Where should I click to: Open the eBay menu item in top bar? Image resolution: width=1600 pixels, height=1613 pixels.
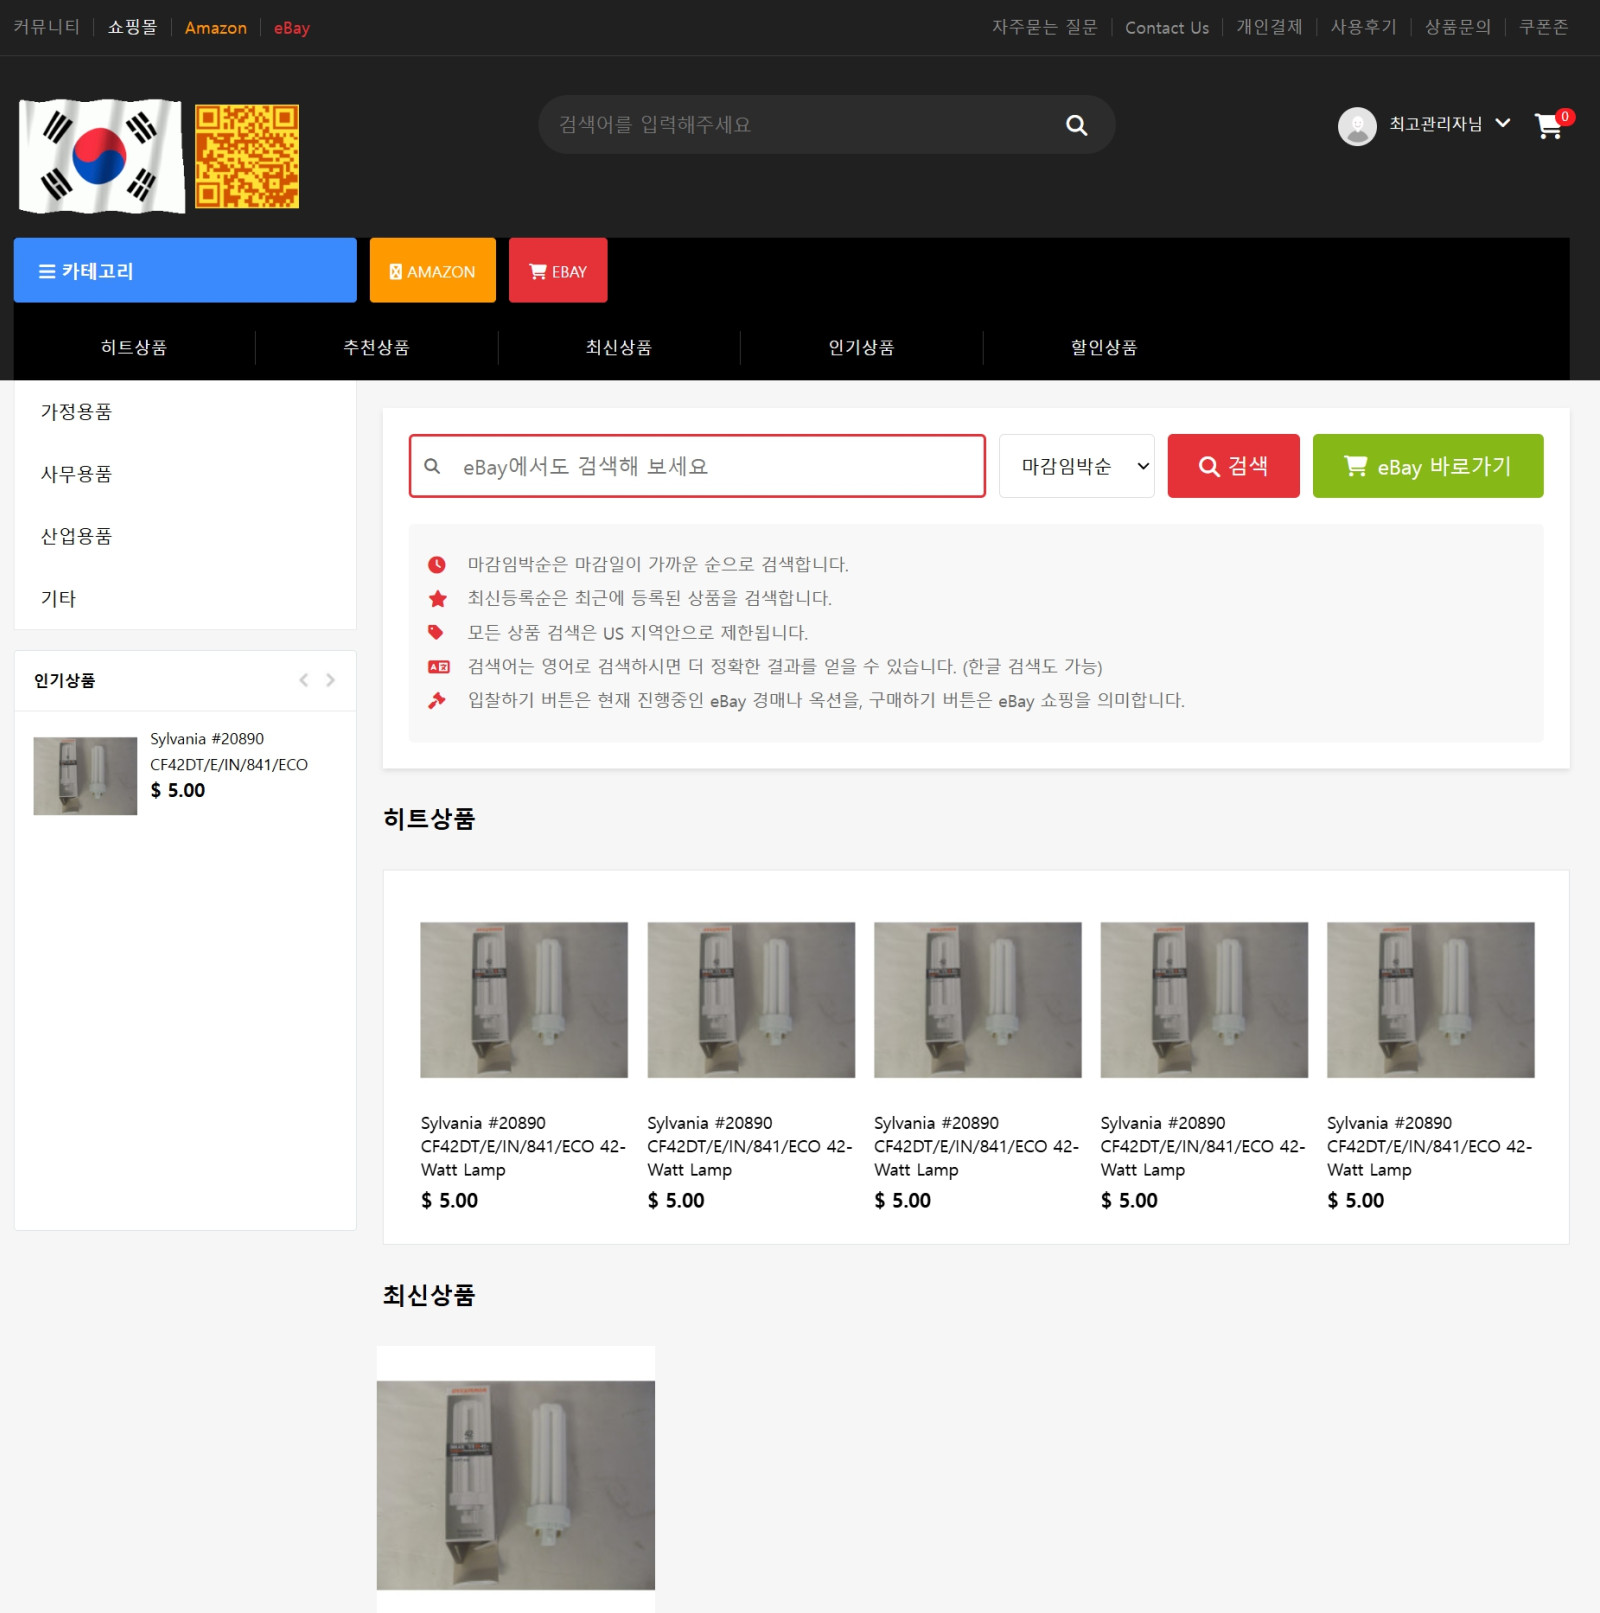click(290, 27)
